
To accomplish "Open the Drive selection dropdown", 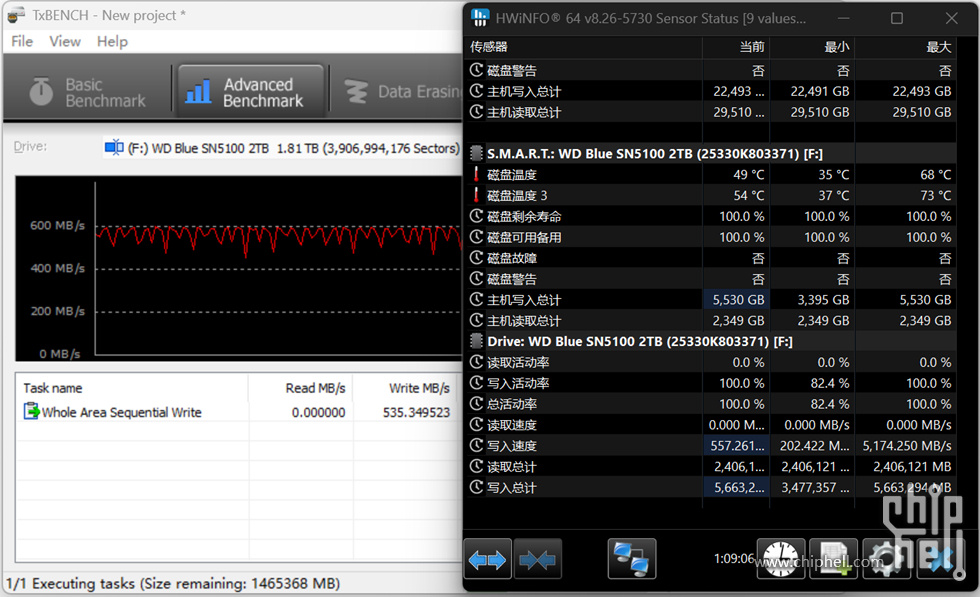I will click(282, 148).
